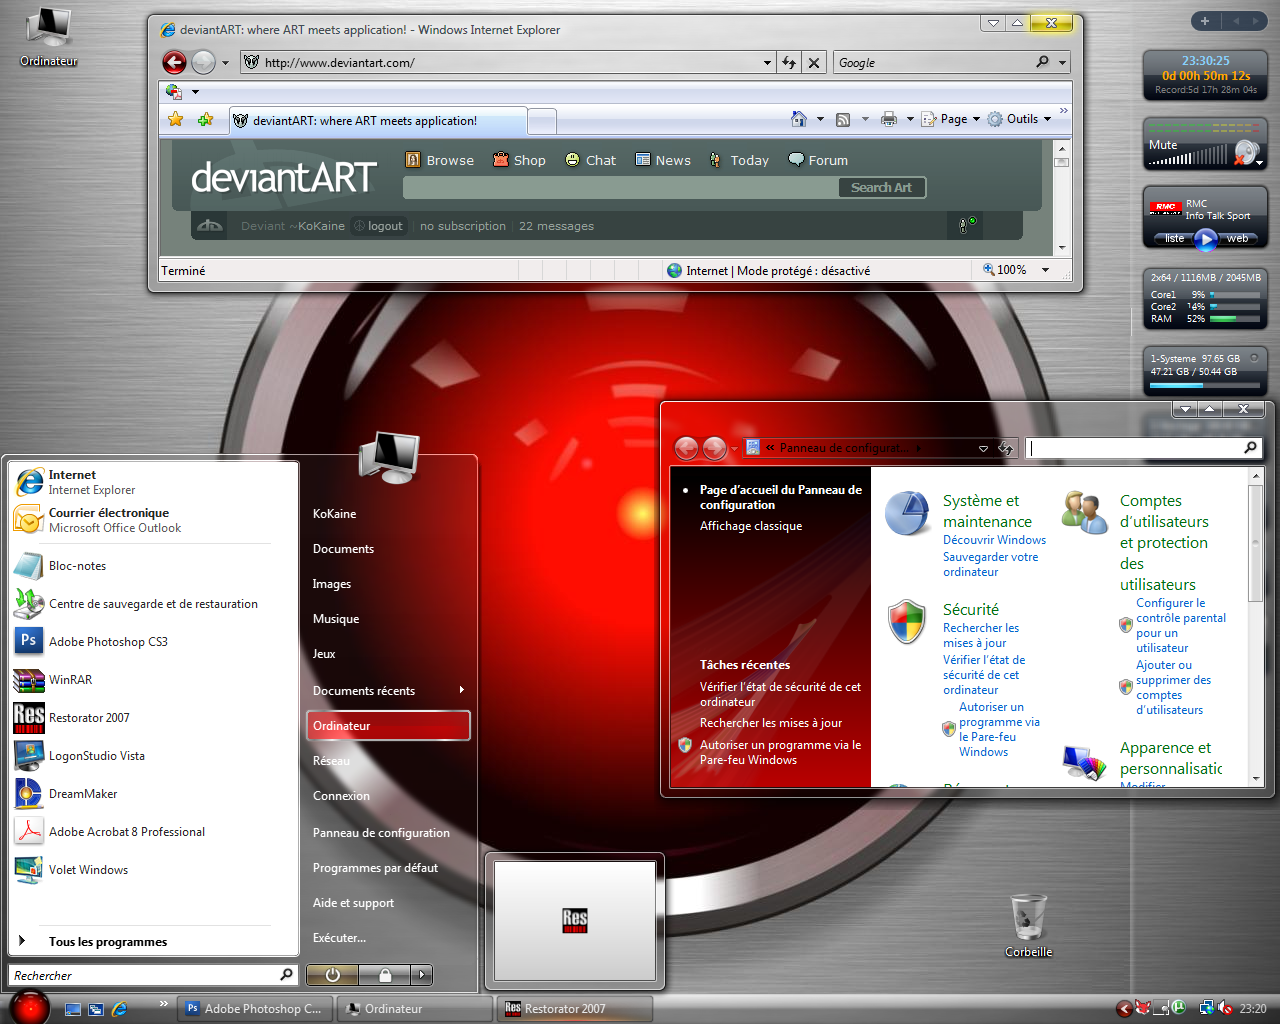Select Ordinateur in Start menu
The image size is (1280, 1024).
point(388,725)
